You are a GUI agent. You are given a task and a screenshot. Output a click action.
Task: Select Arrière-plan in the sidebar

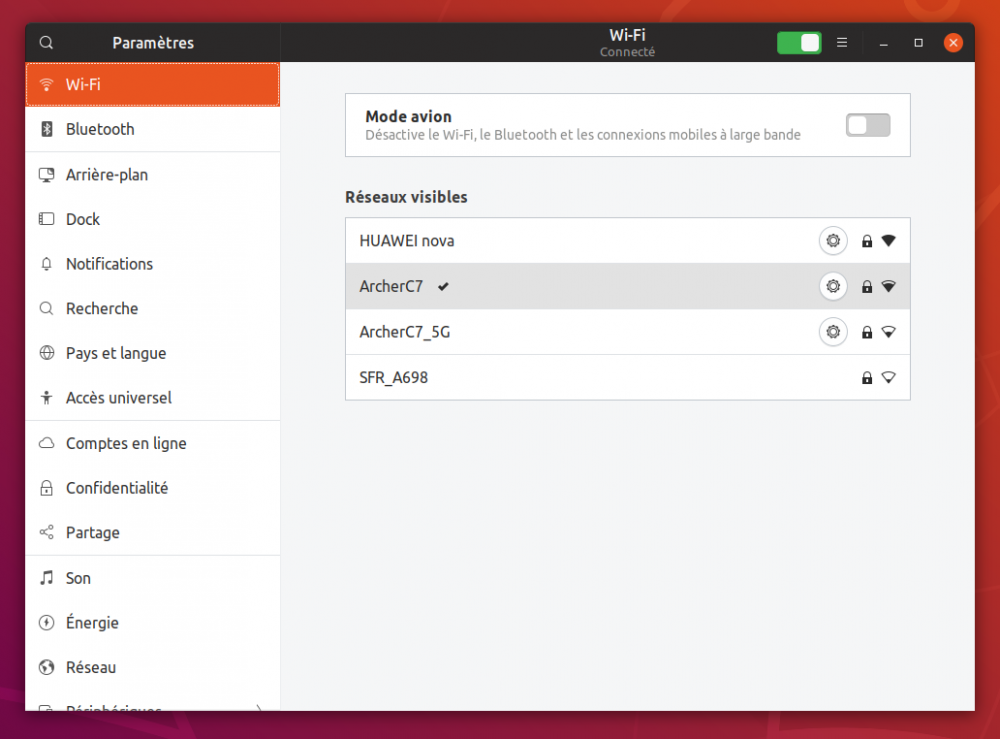(x=107, y=174)
